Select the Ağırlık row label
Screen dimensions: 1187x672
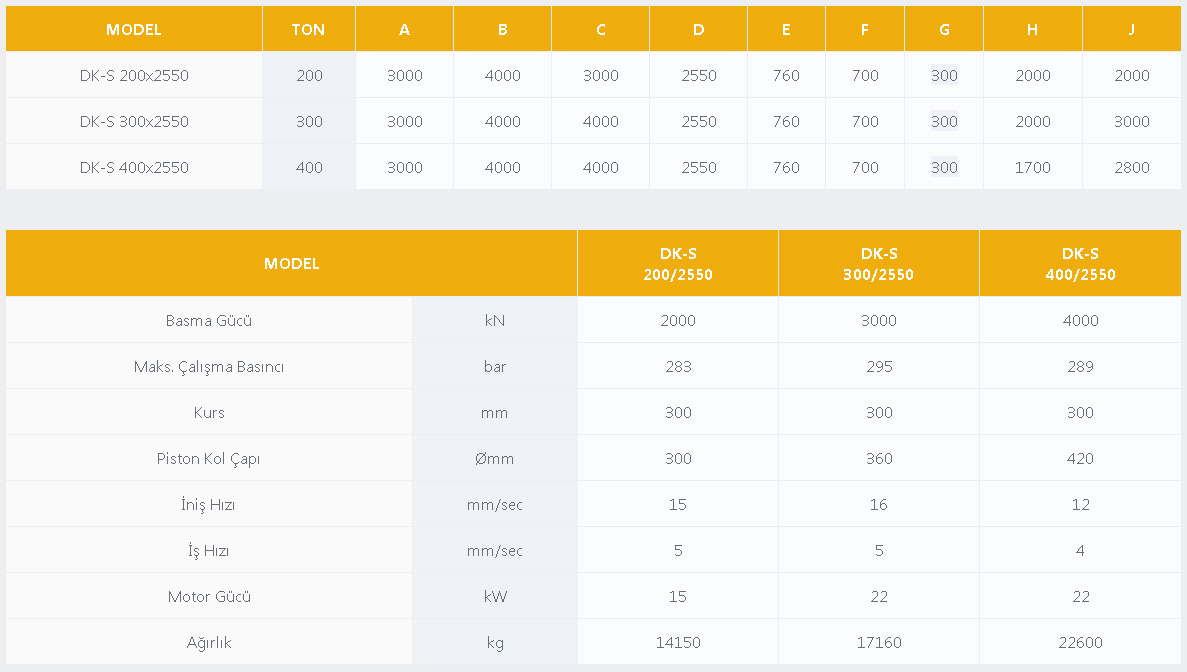coord(209,643)
